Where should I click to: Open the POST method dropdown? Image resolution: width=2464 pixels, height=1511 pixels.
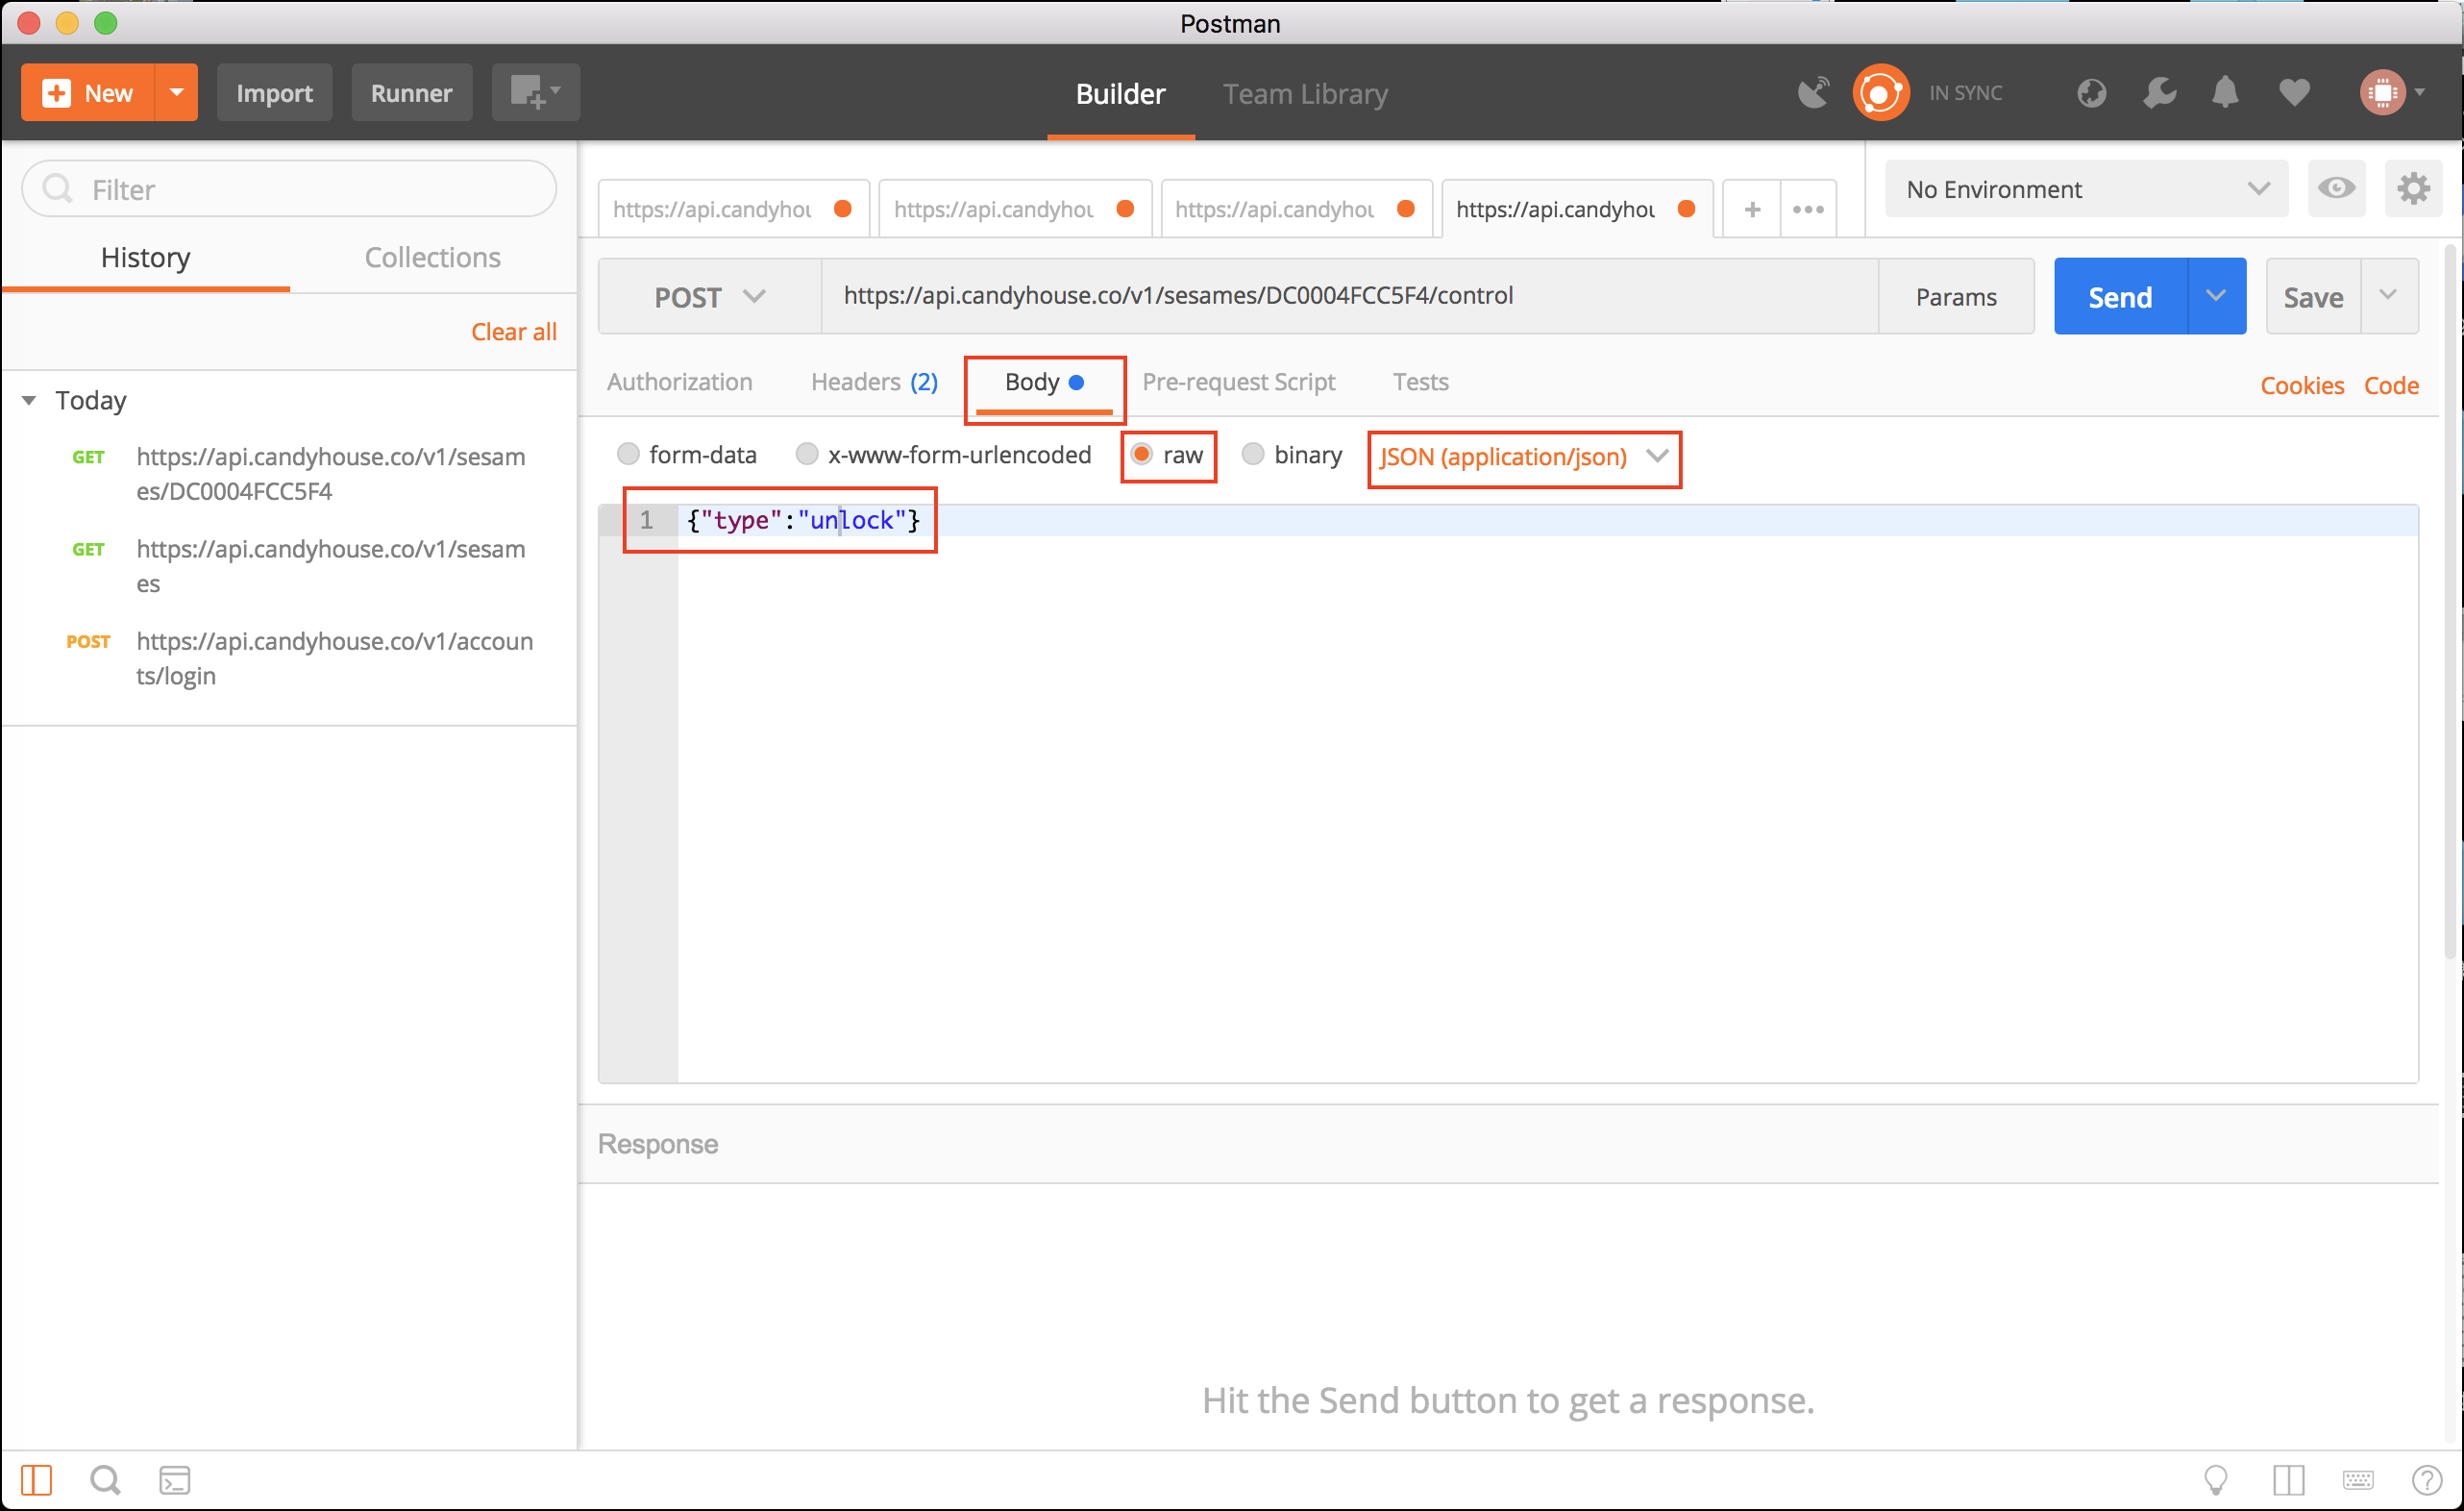click(x=709, y=297)
